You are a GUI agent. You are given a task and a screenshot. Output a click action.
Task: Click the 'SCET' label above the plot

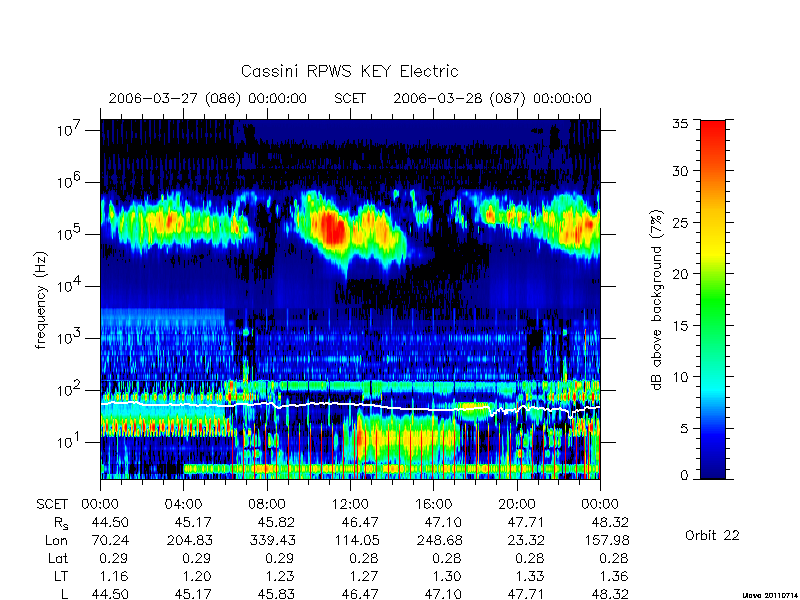(x=350, y=98)
